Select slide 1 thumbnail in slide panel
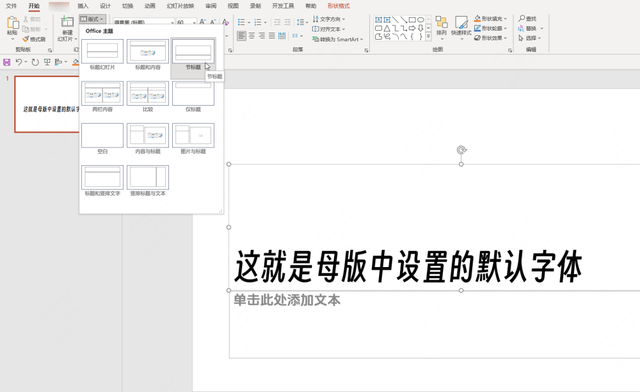The image size is (640, 392). [x=47, y=104]
